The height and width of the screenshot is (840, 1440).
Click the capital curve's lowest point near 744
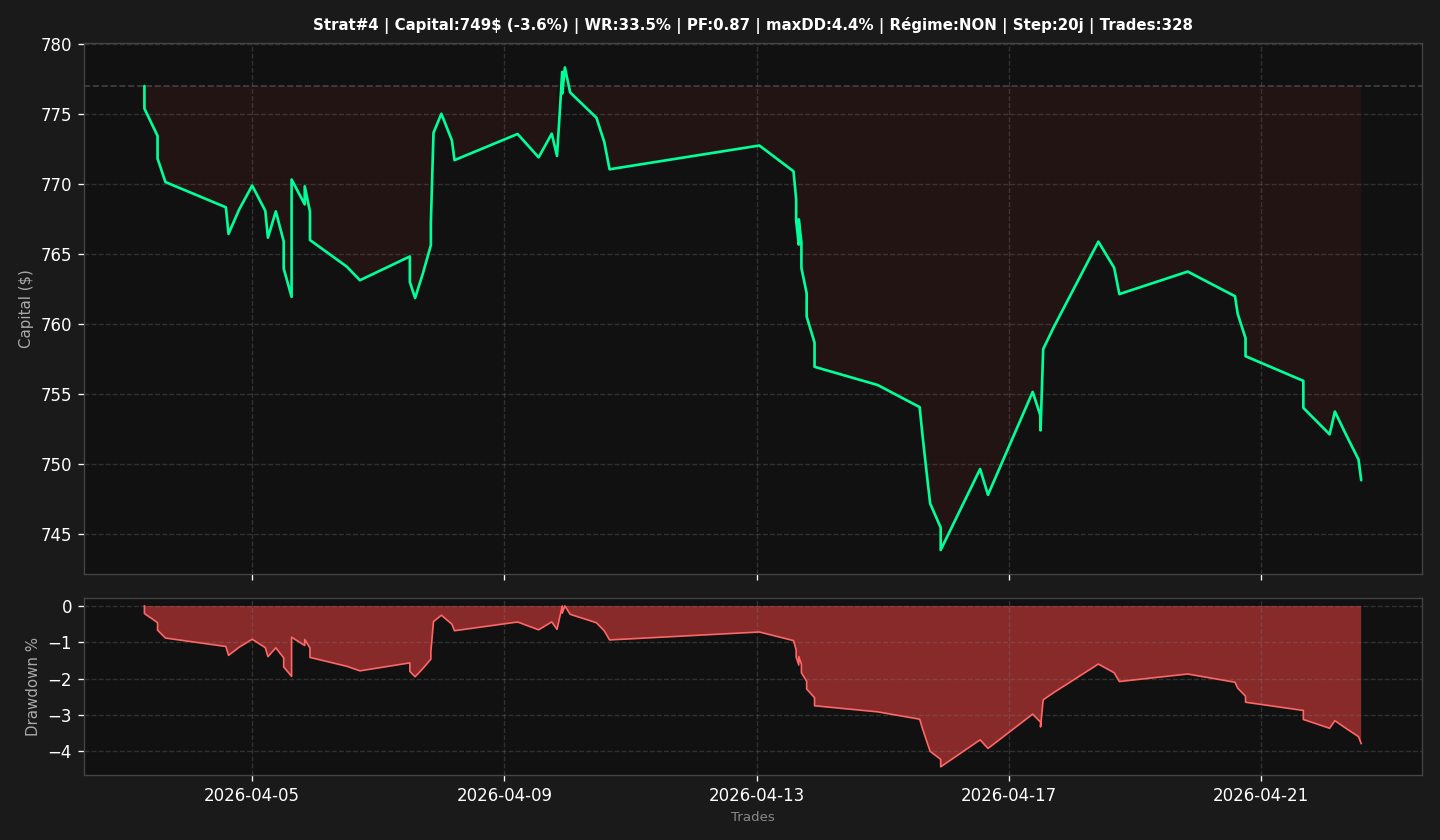click(x=940, y=549)
